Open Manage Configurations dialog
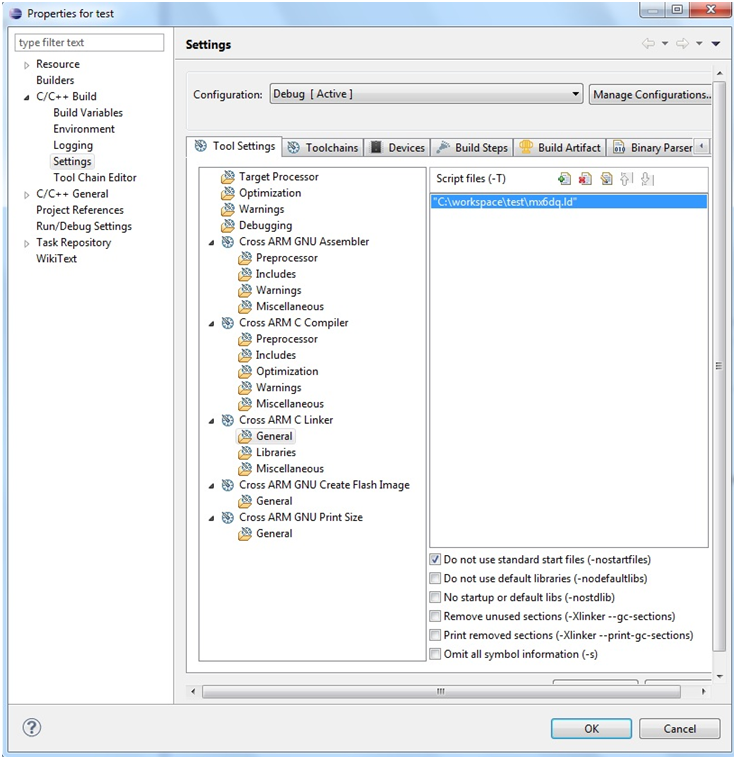This screenshot has width=736, height=759. (650, 94)
